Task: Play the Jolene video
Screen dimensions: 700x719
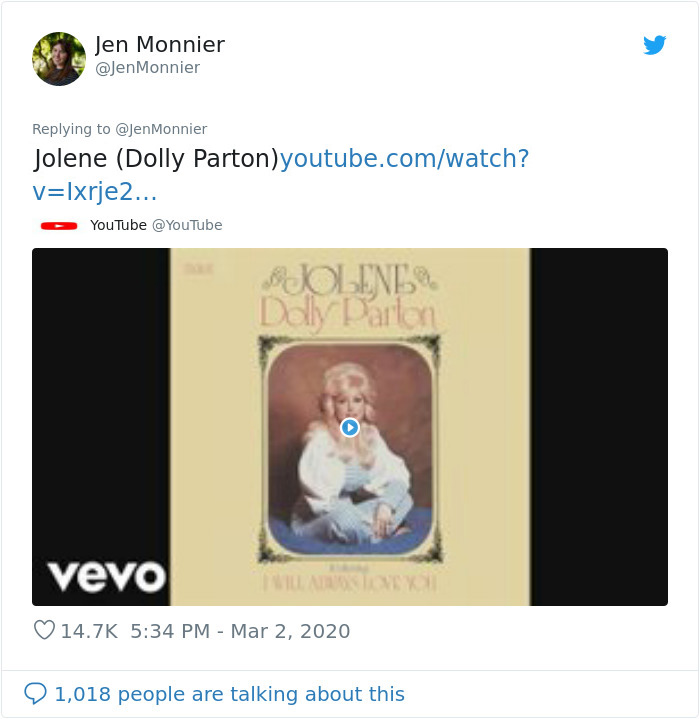Action: (350, 427)
